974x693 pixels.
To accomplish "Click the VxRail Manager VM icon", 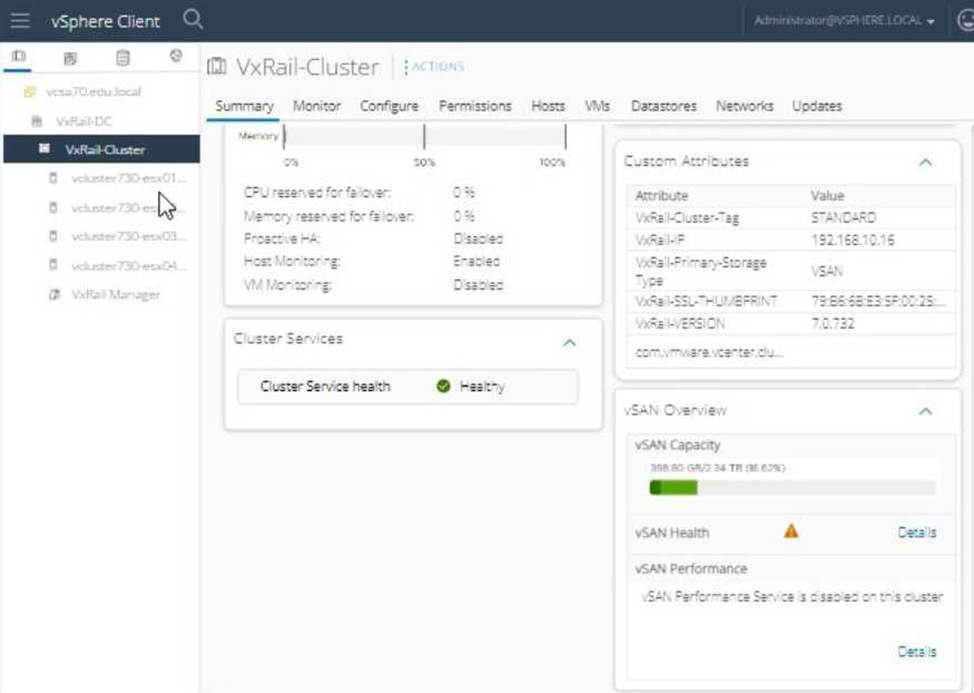I will tap(55, 295).
